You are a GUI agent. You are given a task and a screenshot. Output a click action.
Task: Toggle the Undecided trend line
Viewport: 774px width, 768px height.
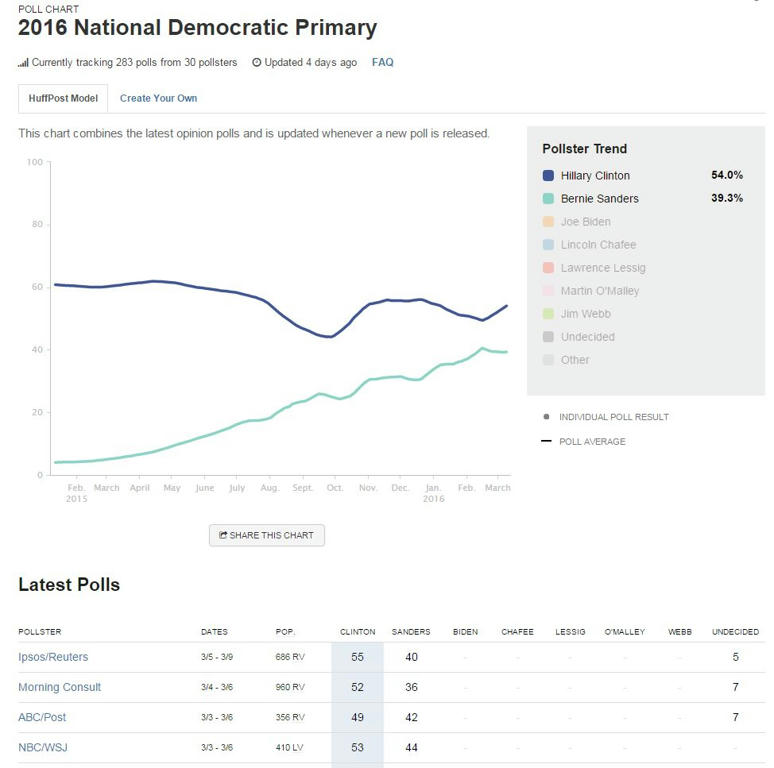[x=587, y=337]
